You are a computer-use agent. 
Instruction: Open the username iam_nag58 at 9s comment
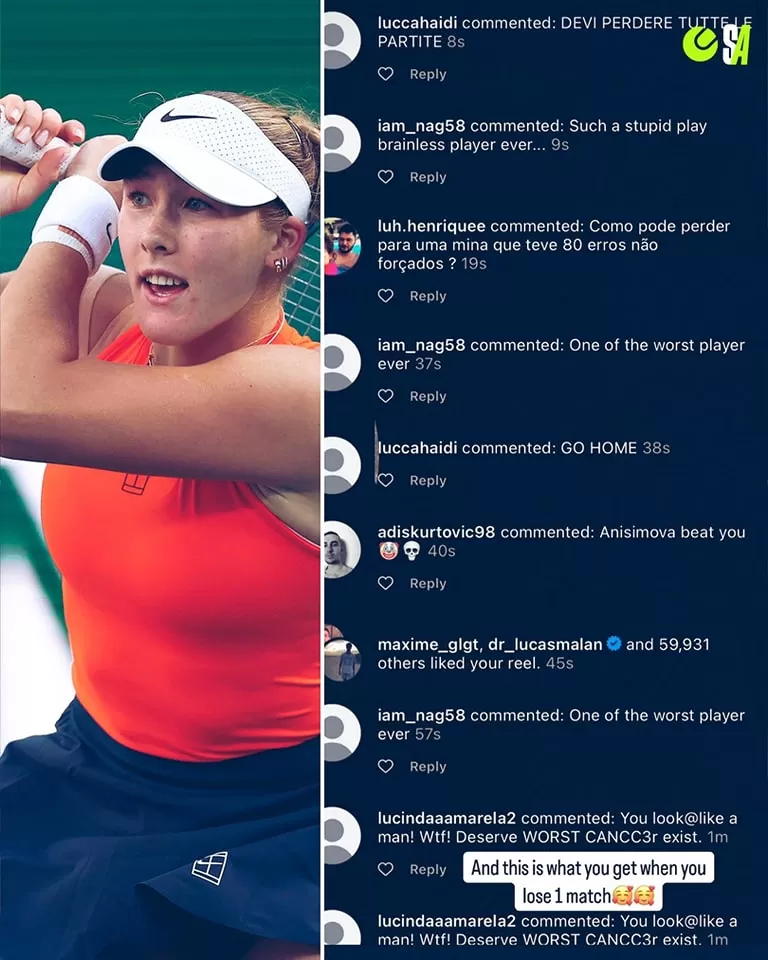tap(421, 126)
